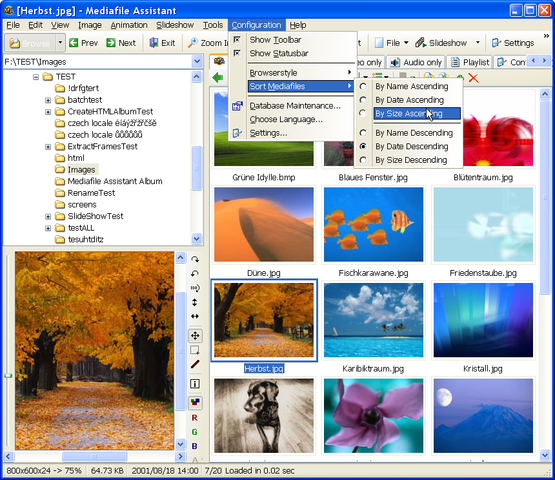The width and height of the screenshot is (555, 480).
Task: Switch to the Playlist tab
Action: point(470,62)
